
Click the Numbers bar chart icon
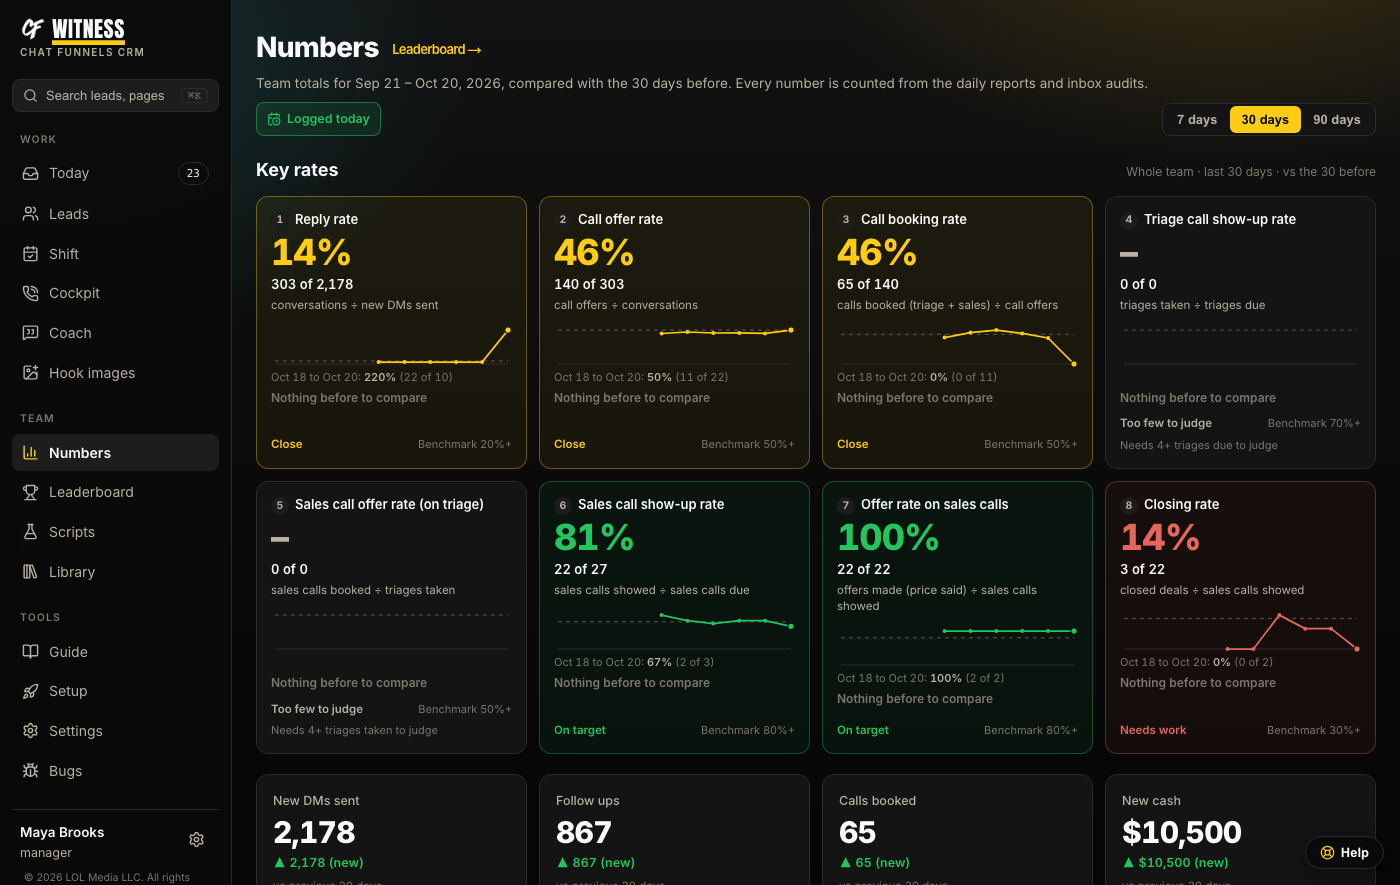pyautogui.click(x=30, y=453)
